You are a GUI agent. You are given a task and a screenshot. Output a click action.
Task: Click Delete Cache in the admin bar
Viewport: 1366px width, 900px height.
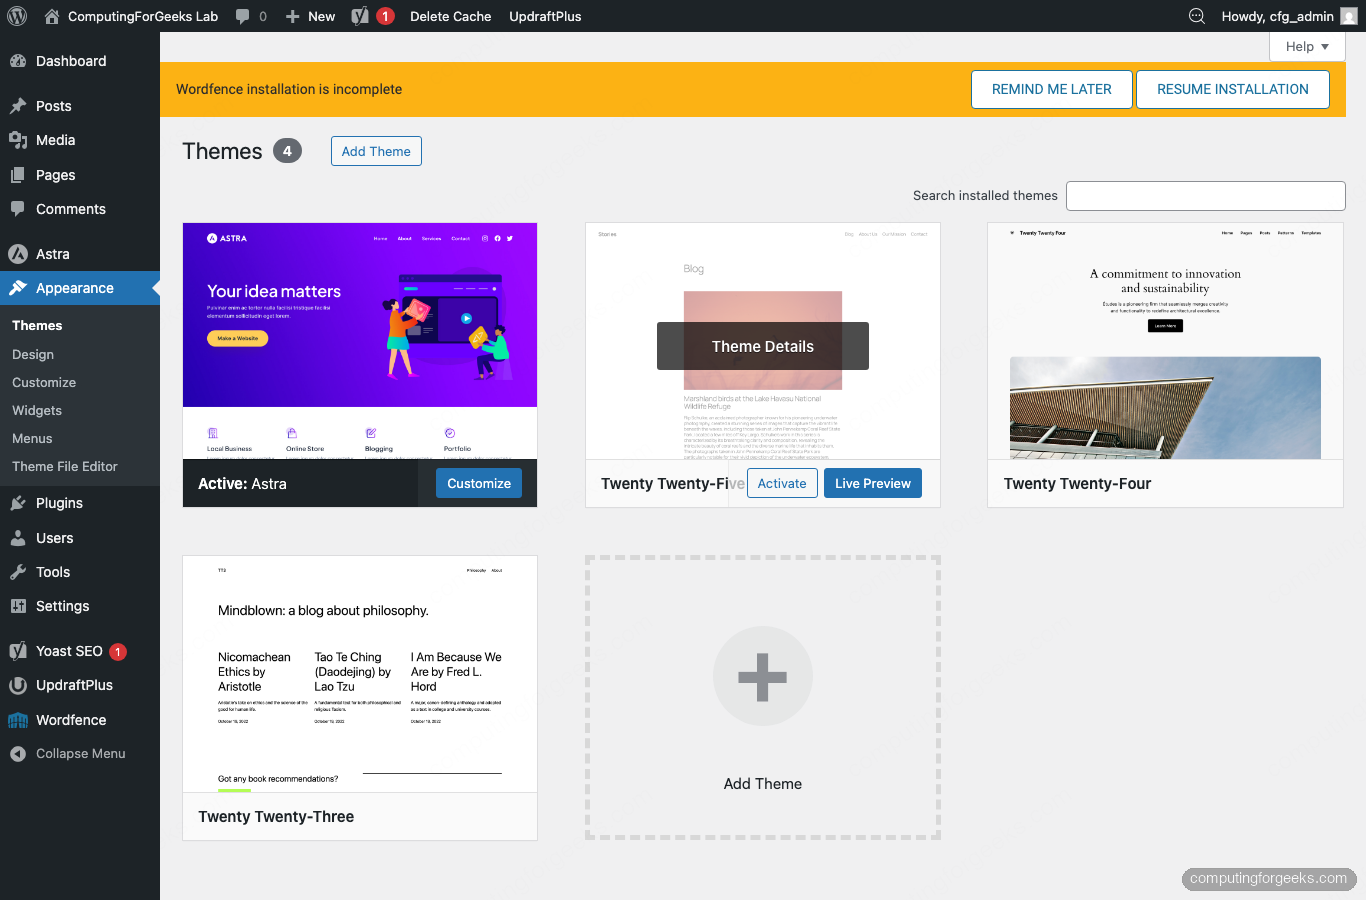click(x=450, y=16)
